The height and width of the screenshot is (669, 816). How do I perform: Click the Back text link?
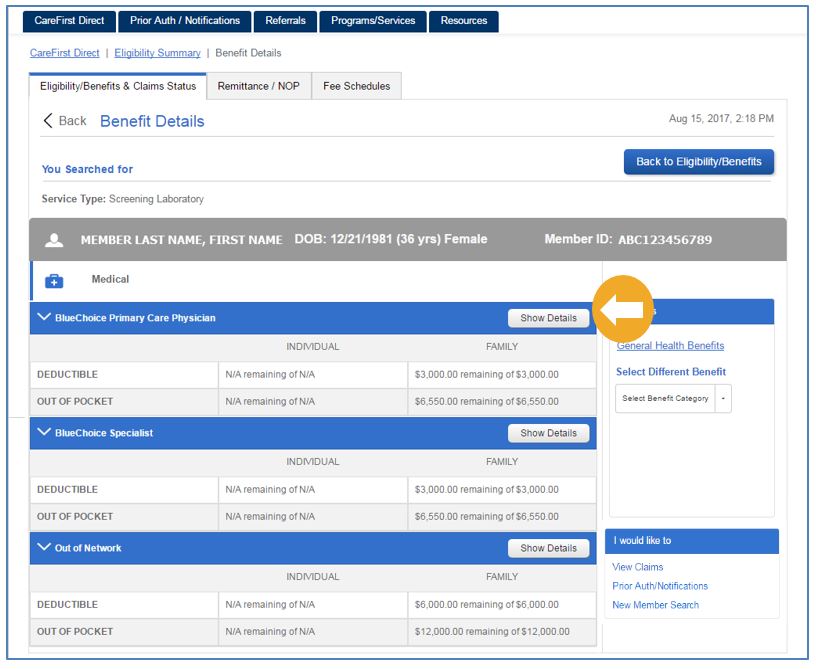click(72, 121)
